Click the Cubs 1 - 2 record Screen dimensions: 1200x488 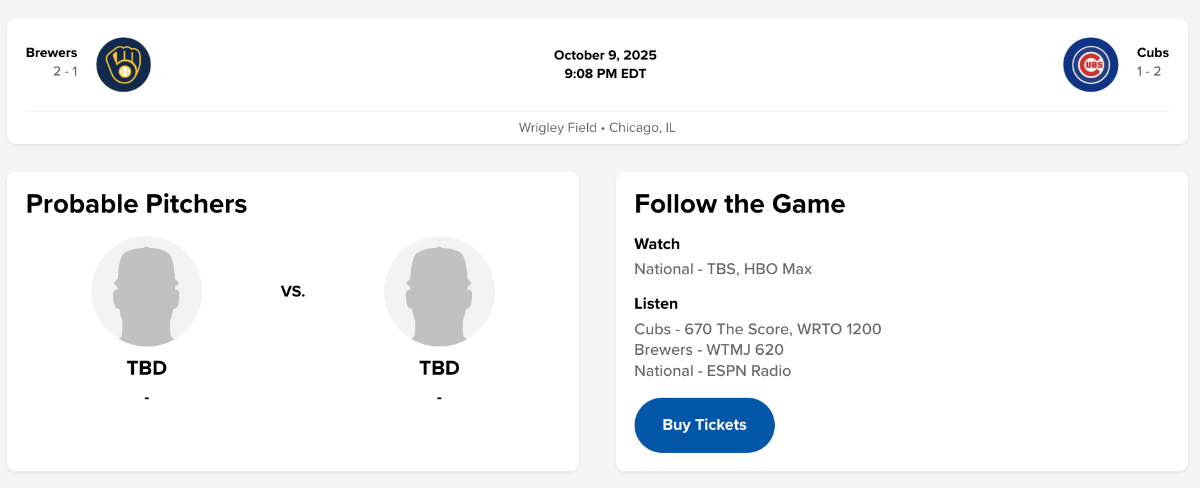[x=1148, y=72]
